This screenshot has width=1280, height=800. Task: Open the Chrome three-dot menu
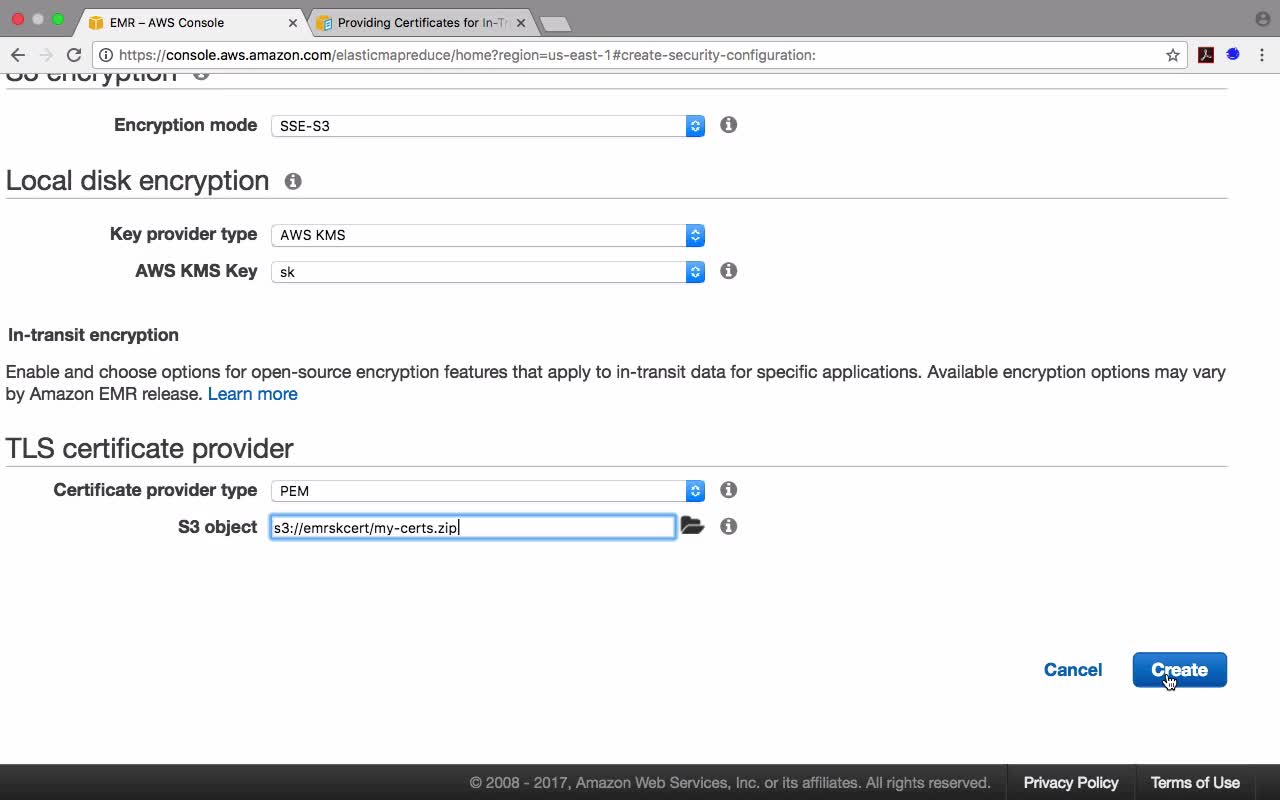[1262, 55]
